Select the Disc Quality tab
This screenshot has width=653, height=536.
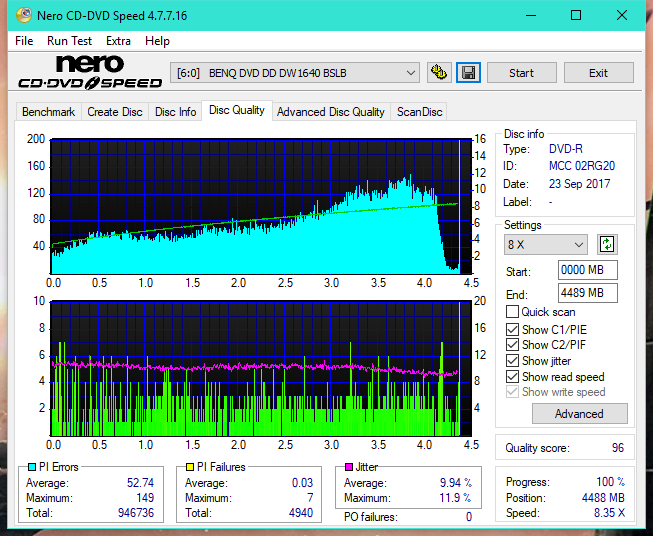tap(237, 110)
